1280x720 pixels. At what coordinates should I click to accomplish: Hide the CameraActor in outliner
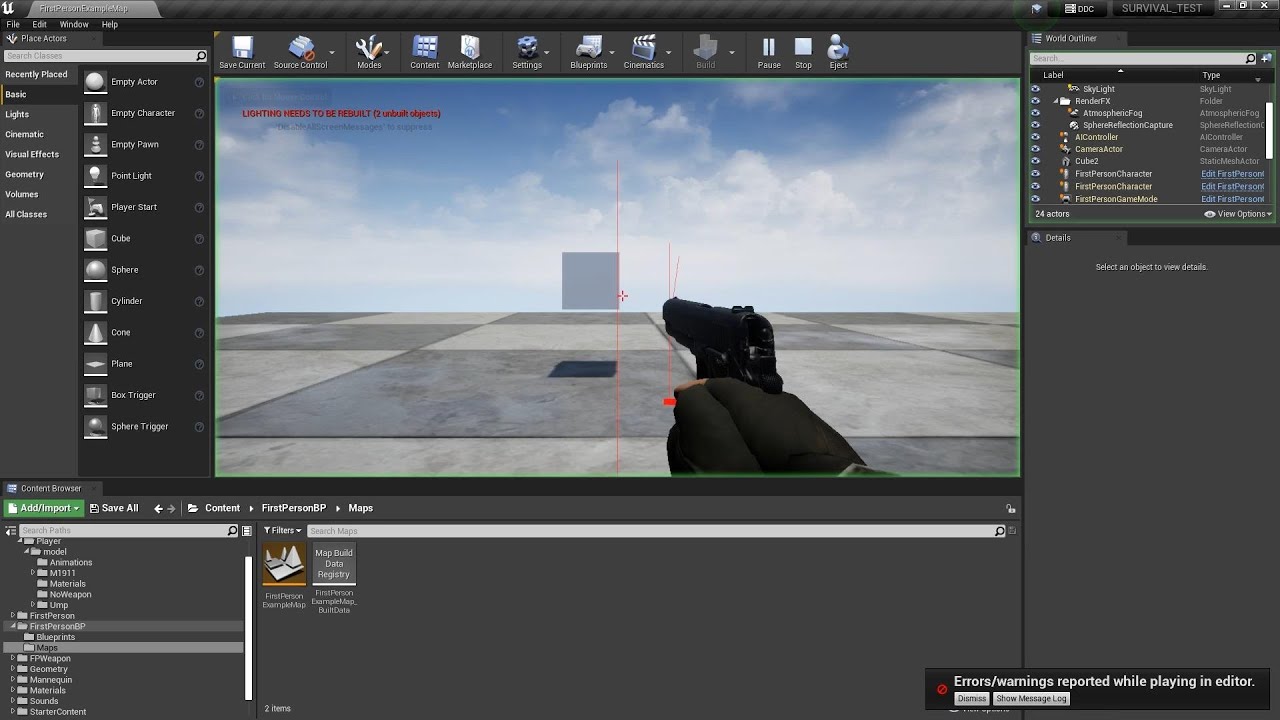(x=1035, y=149)
